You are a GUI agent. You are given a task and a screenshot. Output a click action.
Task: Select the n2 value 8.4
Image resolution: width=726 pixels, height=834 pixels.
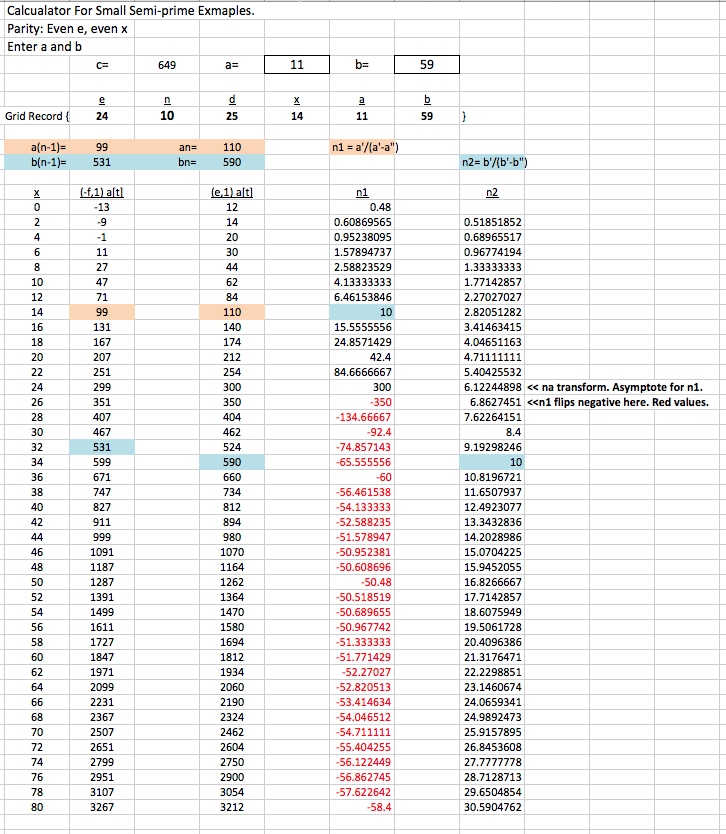pos(513,432)
